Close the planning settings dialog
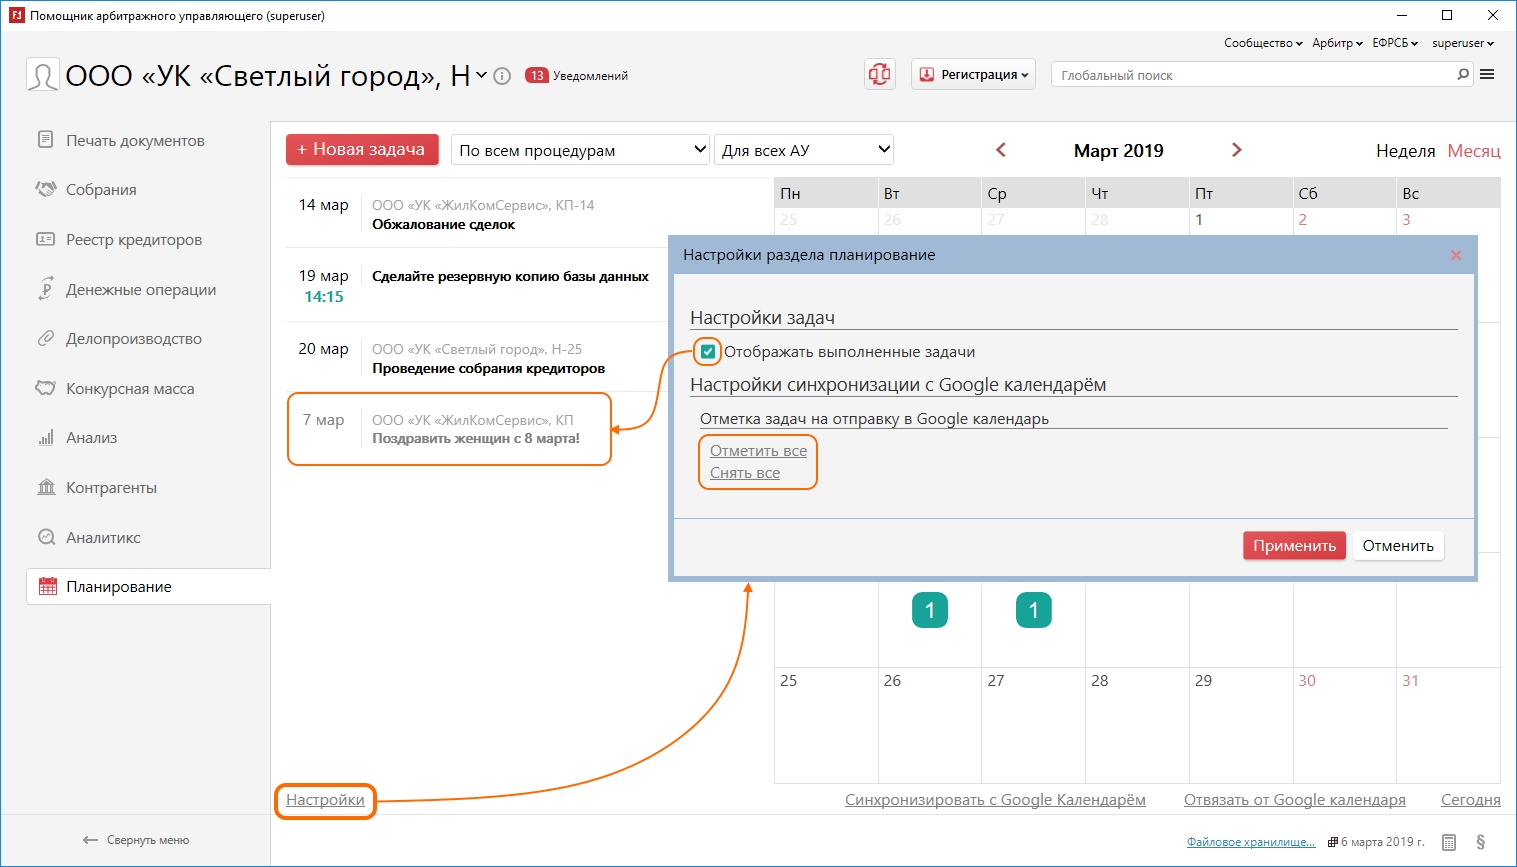 1456,256
